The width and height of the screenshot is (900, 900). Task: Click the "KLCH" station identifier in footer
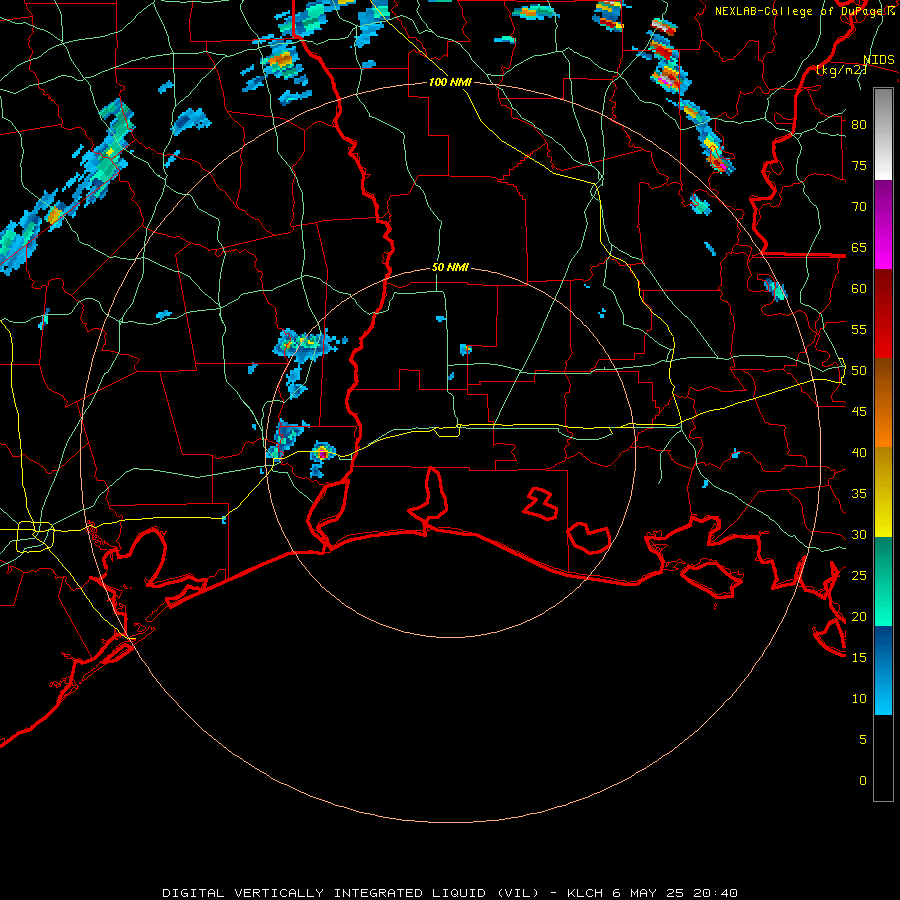585,893
